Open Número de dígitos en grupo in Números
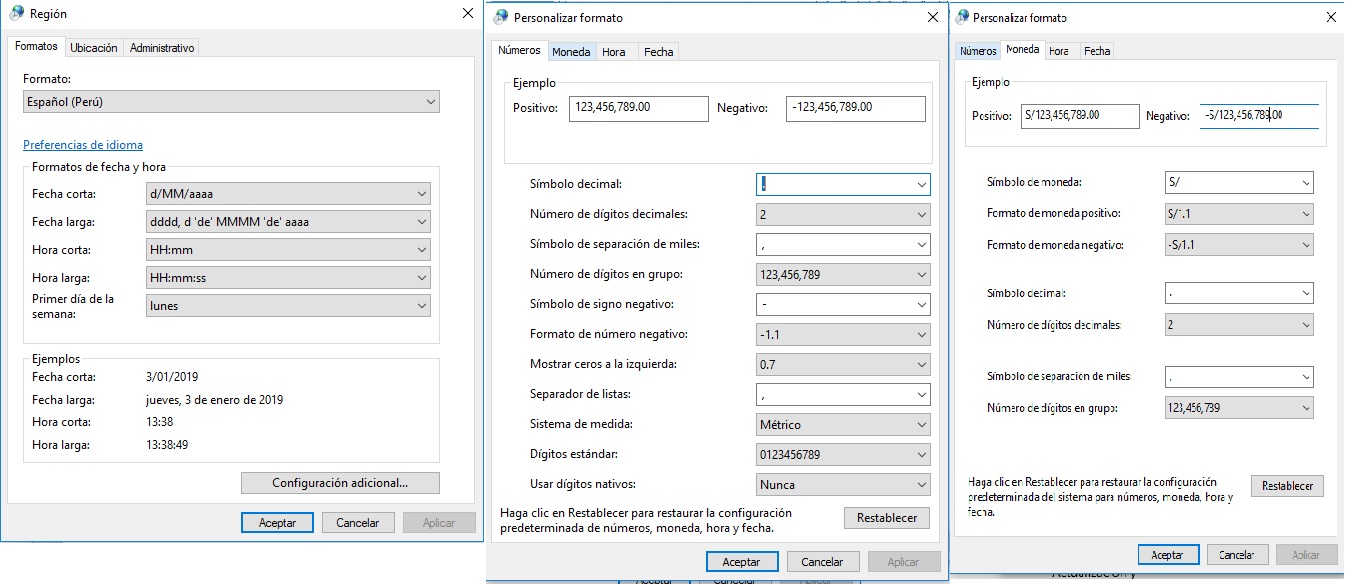 [x=843, y=274]
